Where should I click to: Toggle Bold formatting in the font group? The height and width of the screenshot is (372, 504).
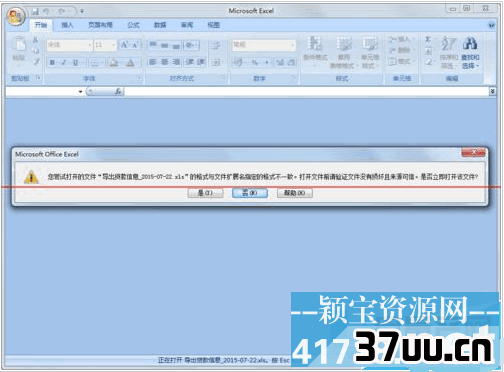[x=52, y=63]
